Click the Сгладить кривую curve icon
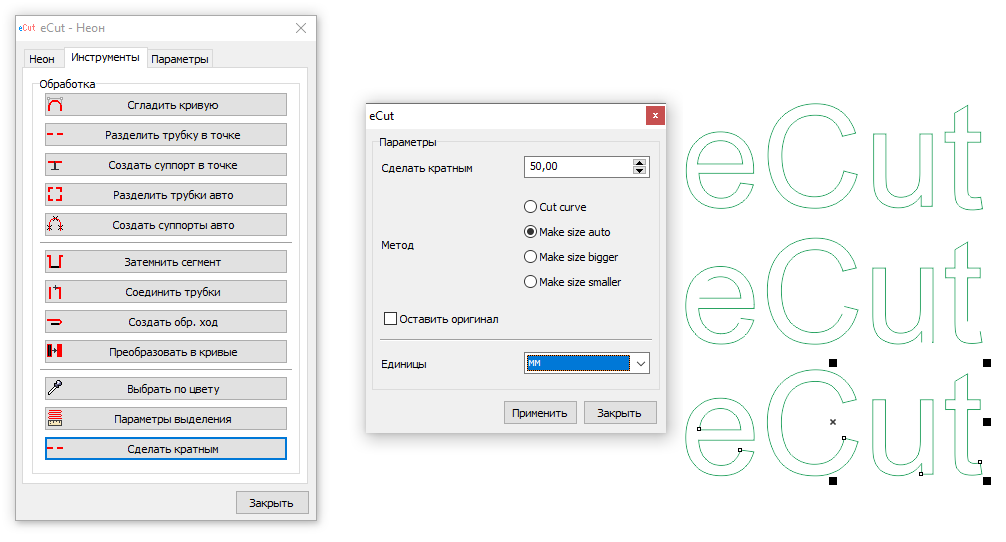The image size is (1006, 542). click(55, 105)
